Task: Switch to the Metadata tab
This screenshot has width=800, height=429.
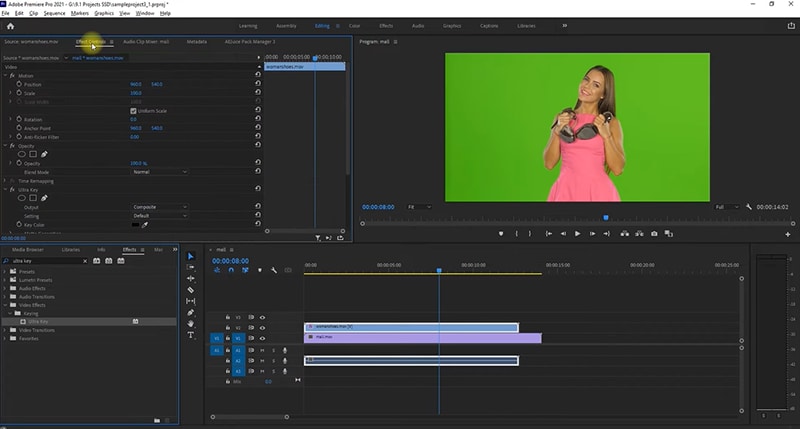Action: (x=197, y=42)
